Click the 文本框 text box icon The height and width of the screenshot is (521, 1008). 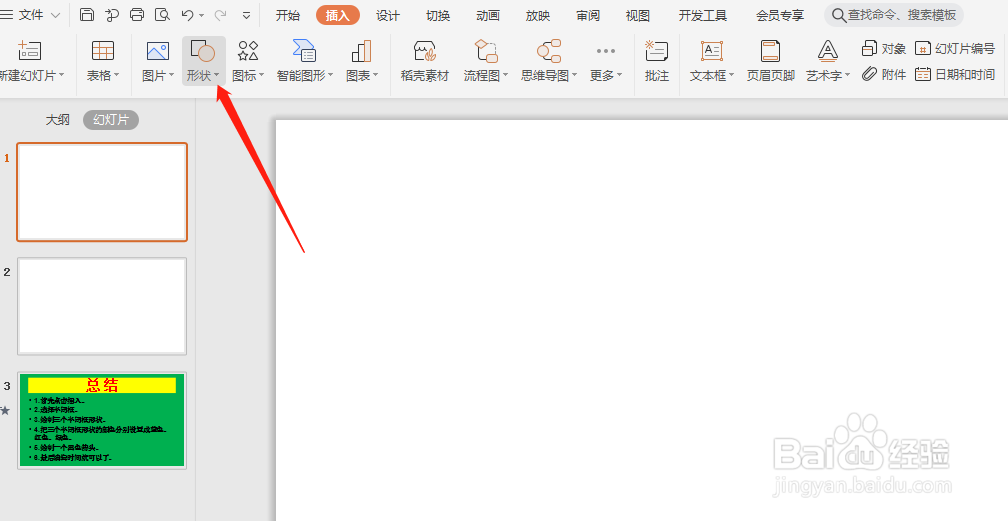click(x=712, y=51)
